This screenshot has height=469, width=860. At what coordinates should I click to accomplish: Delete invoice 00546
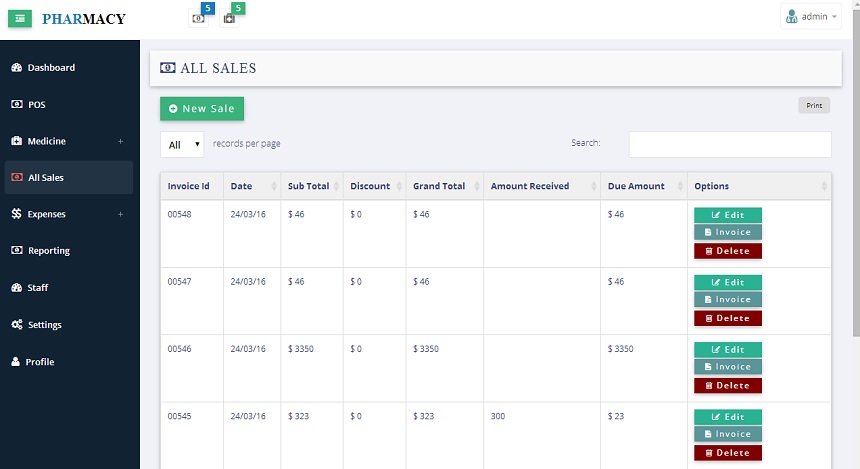coord(727,385)
